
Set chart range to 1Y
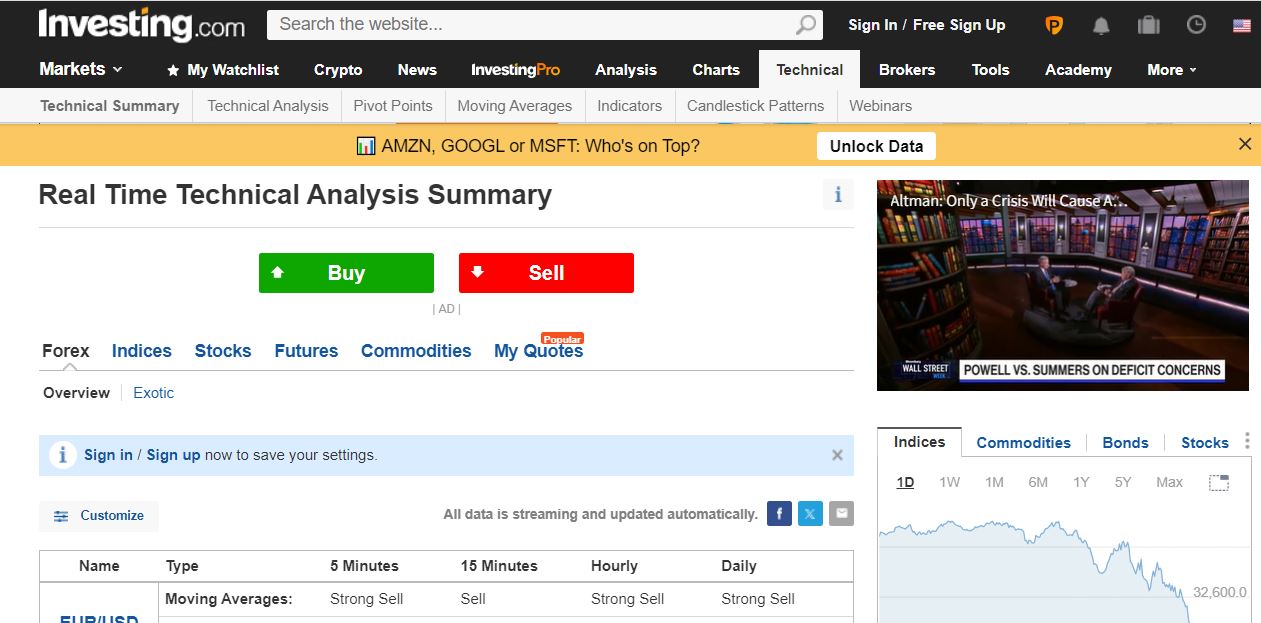(1081, 482)
